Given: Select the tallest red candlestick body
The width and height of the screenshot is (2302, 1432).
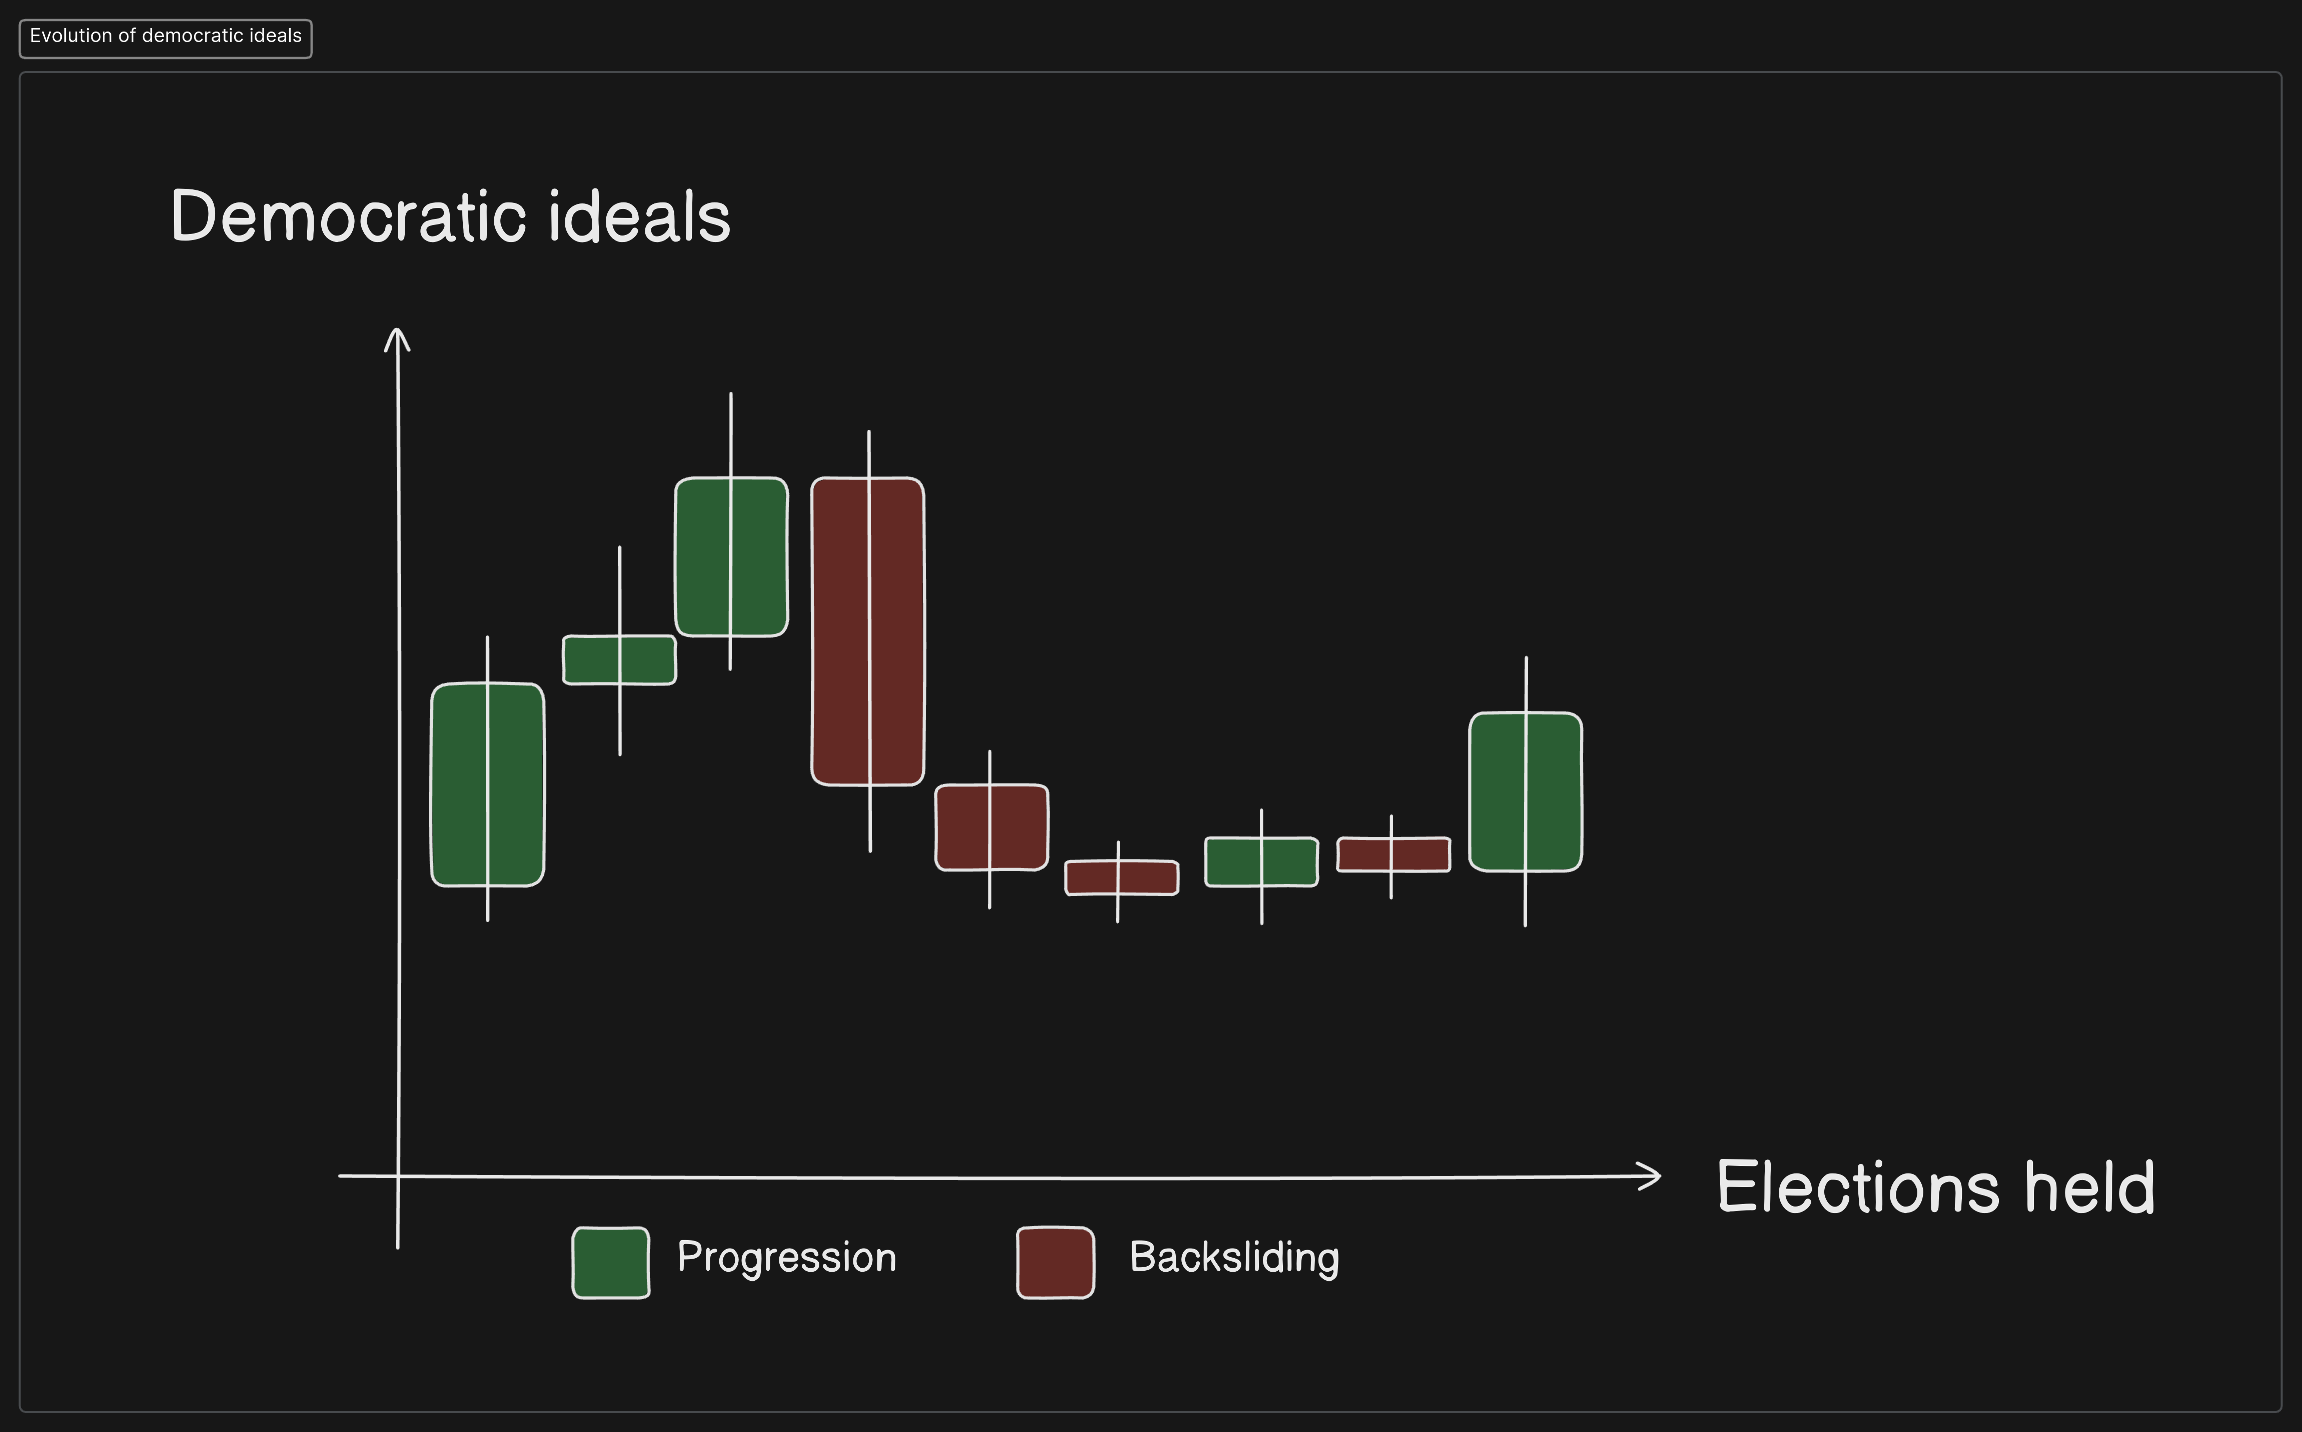Looking at the screenshot, I should click(842, 631).
